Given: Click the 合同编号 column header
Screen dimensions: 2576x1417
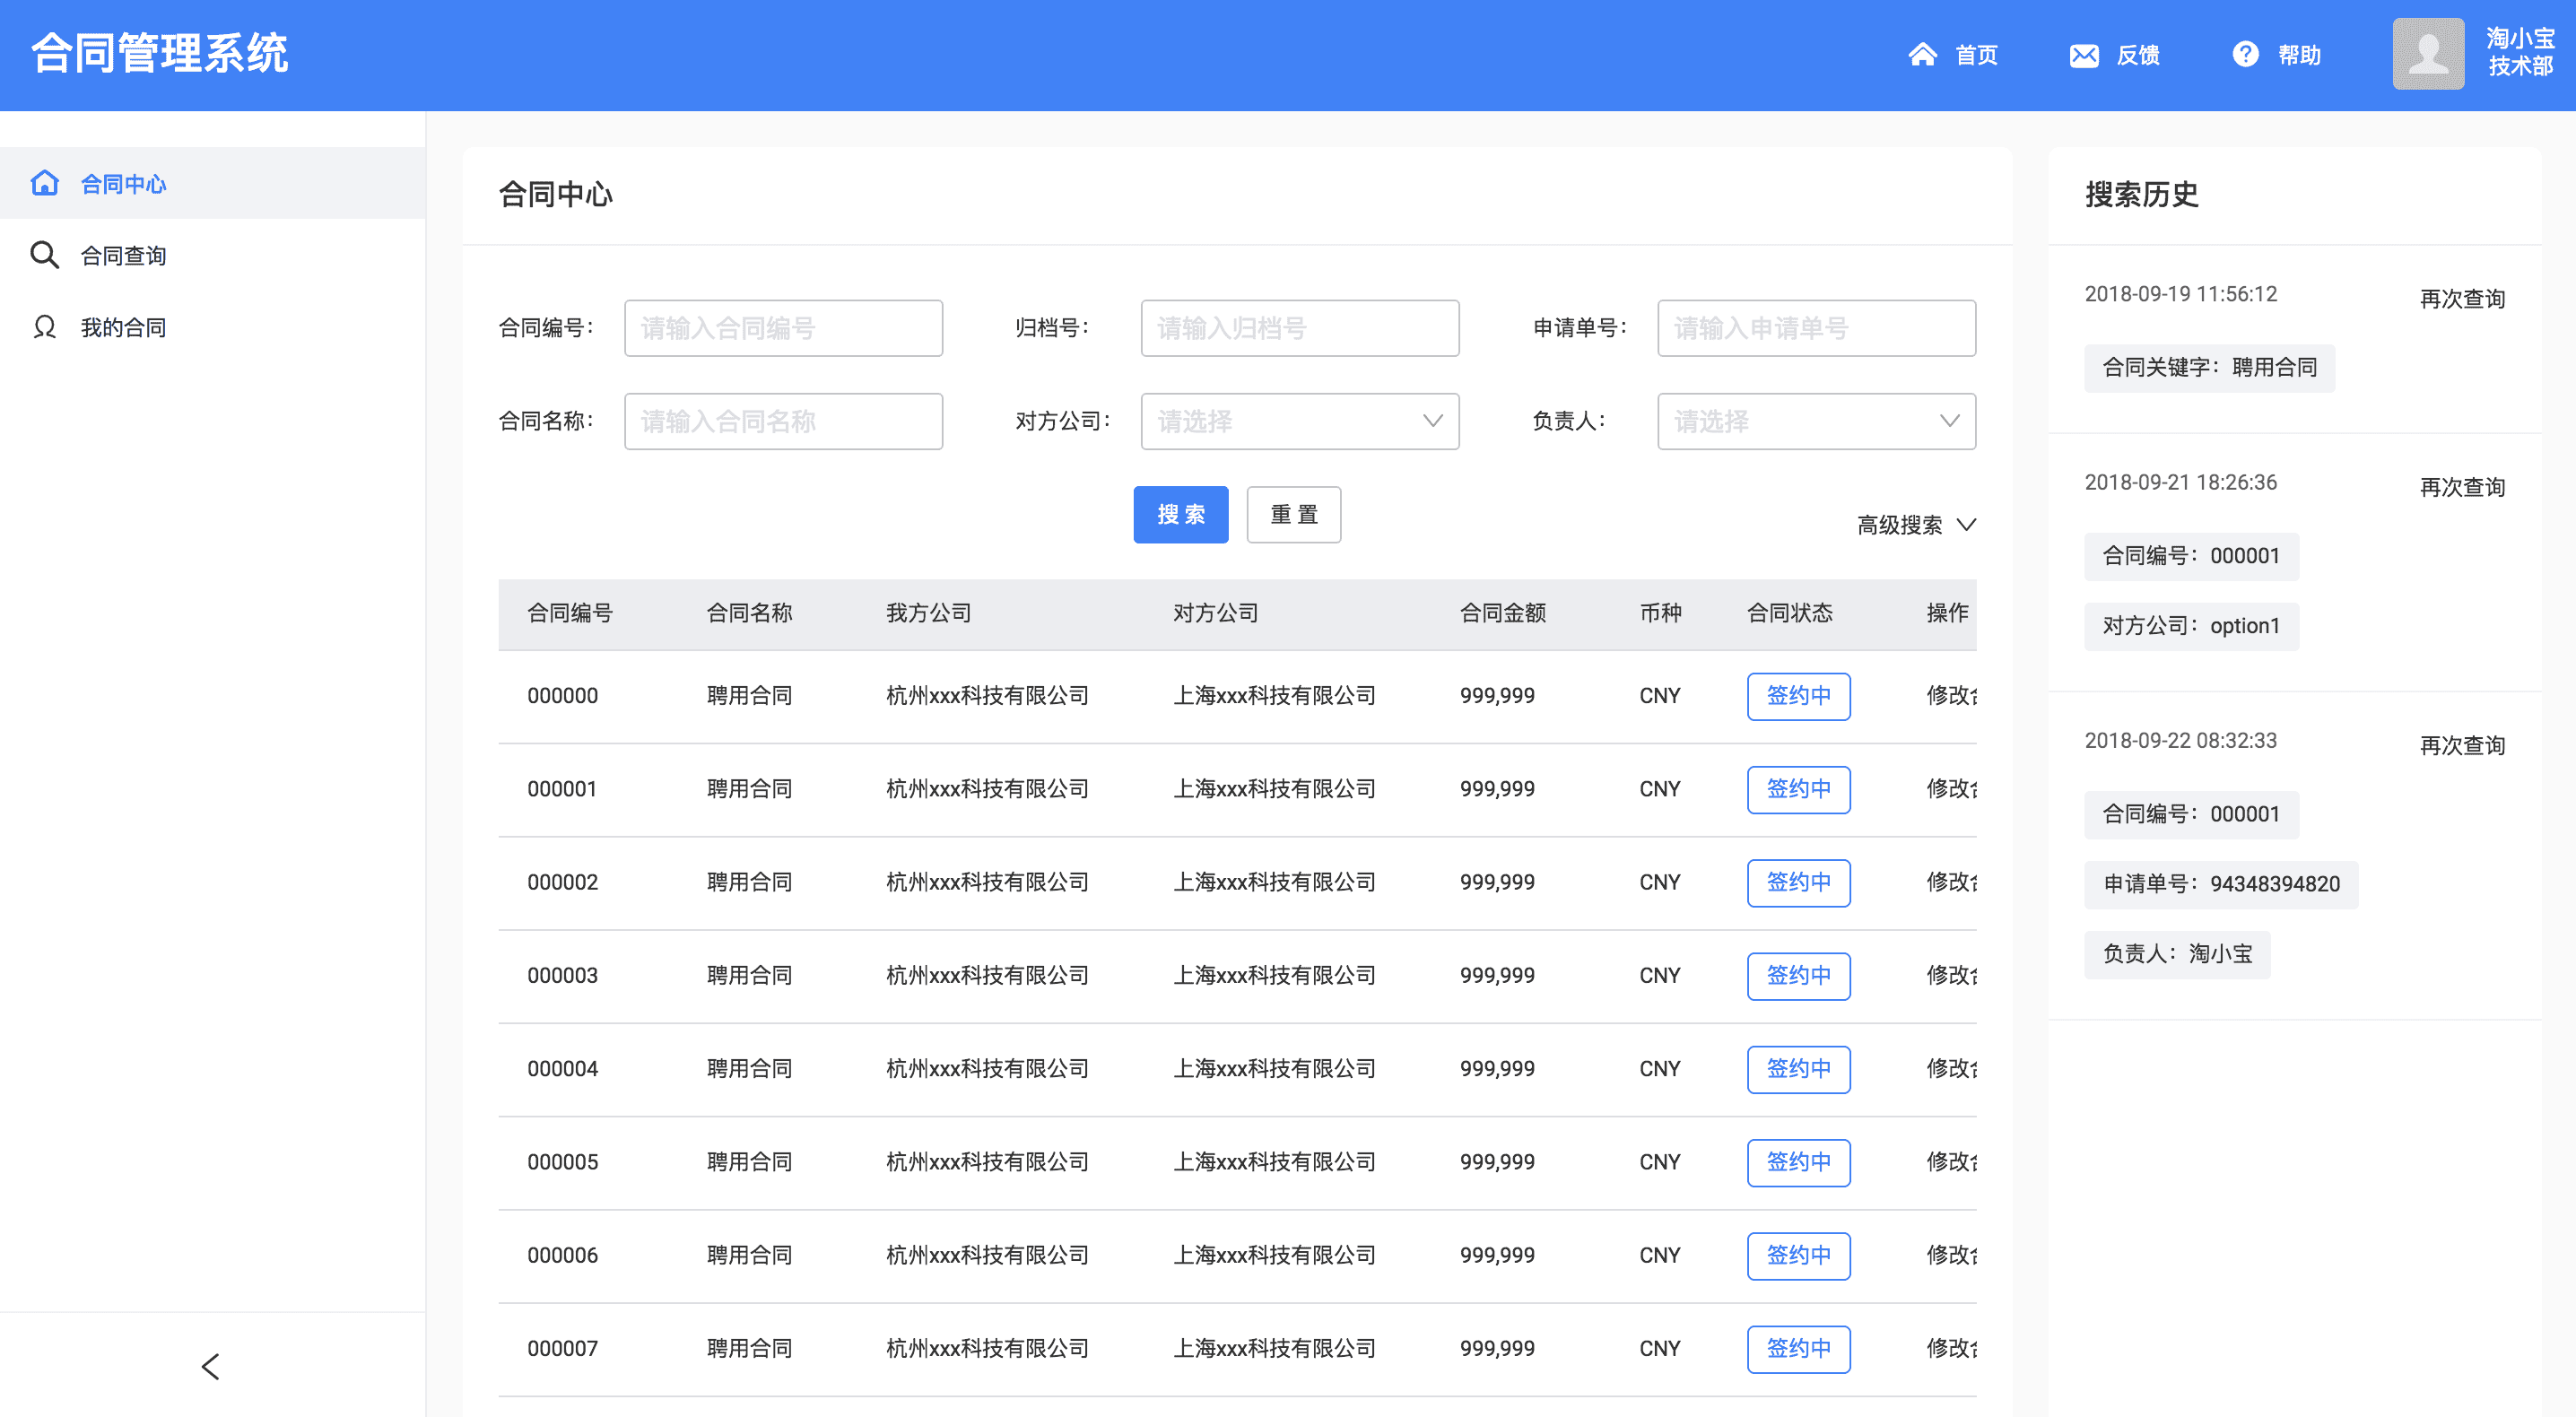Looking at the screenshot, I should pyautogui.click(x=570, y=614).
